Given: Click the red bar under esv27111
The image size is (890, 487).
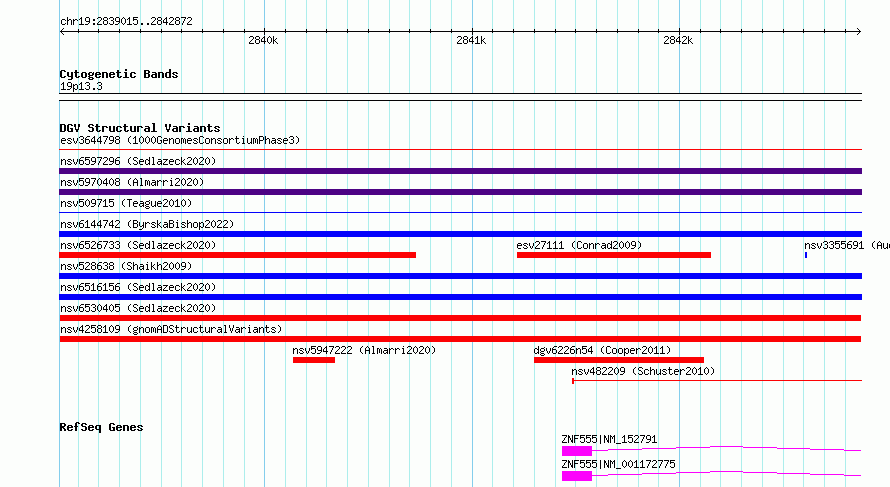Looking at the screenshot, I should [614, 255].
